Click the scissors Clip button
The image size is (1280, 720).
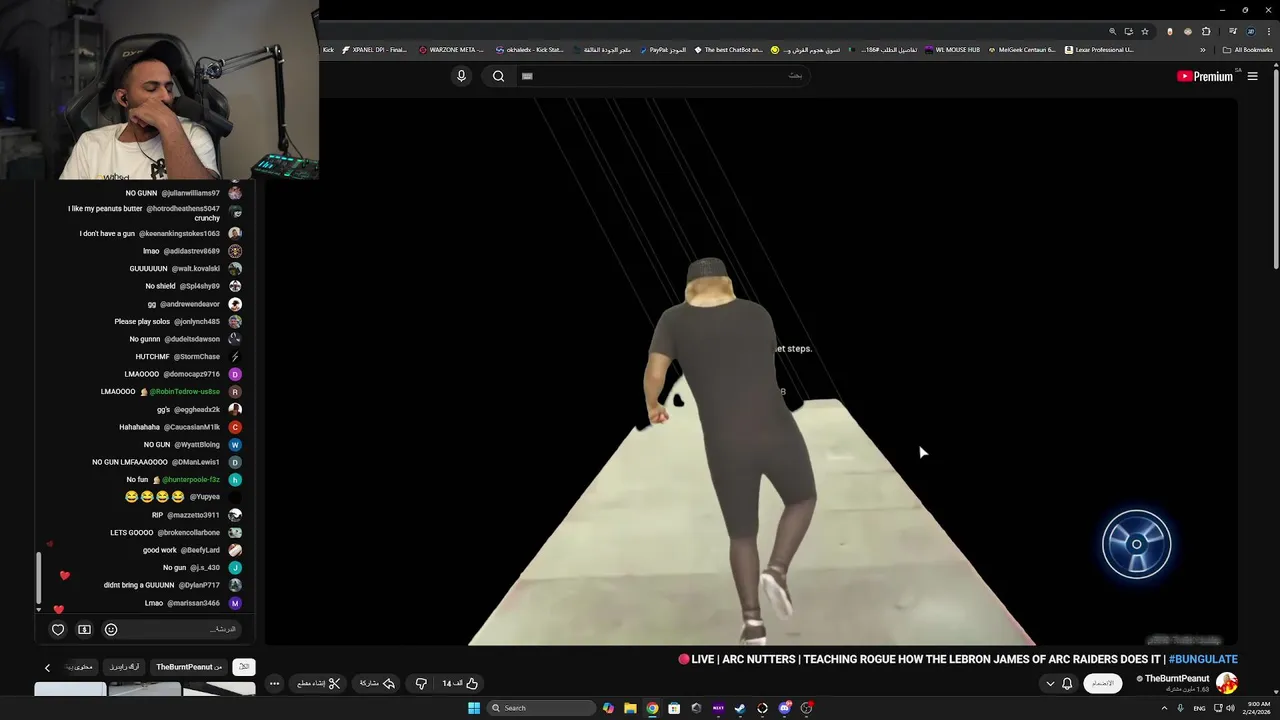[x=318, y=683]
